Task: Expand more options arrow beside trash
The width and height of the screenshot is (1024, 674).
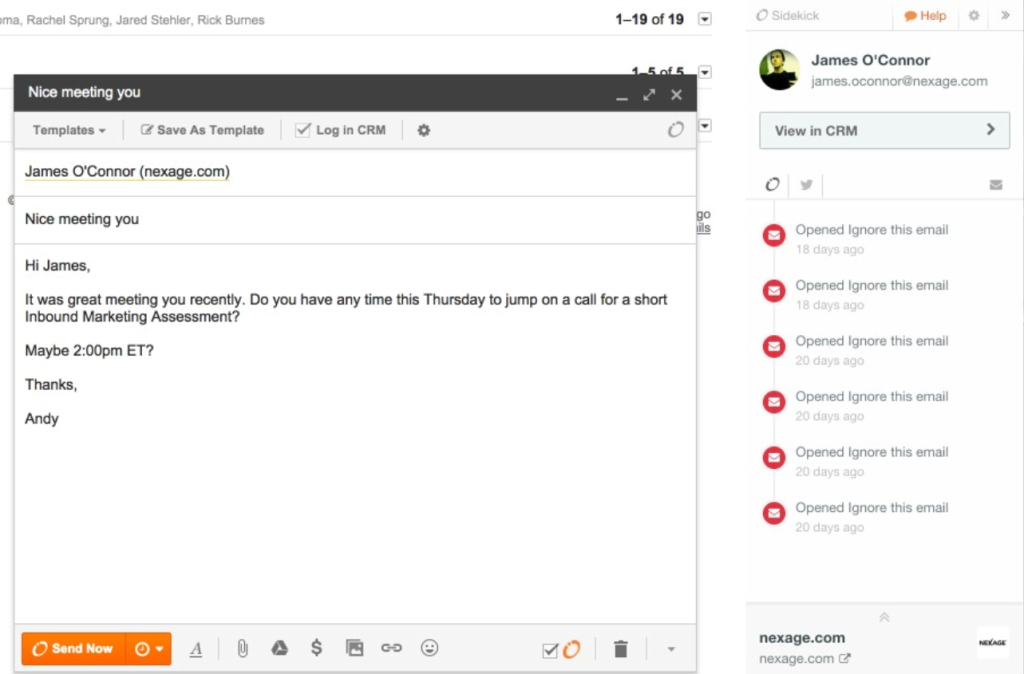Action: point(671,649)
